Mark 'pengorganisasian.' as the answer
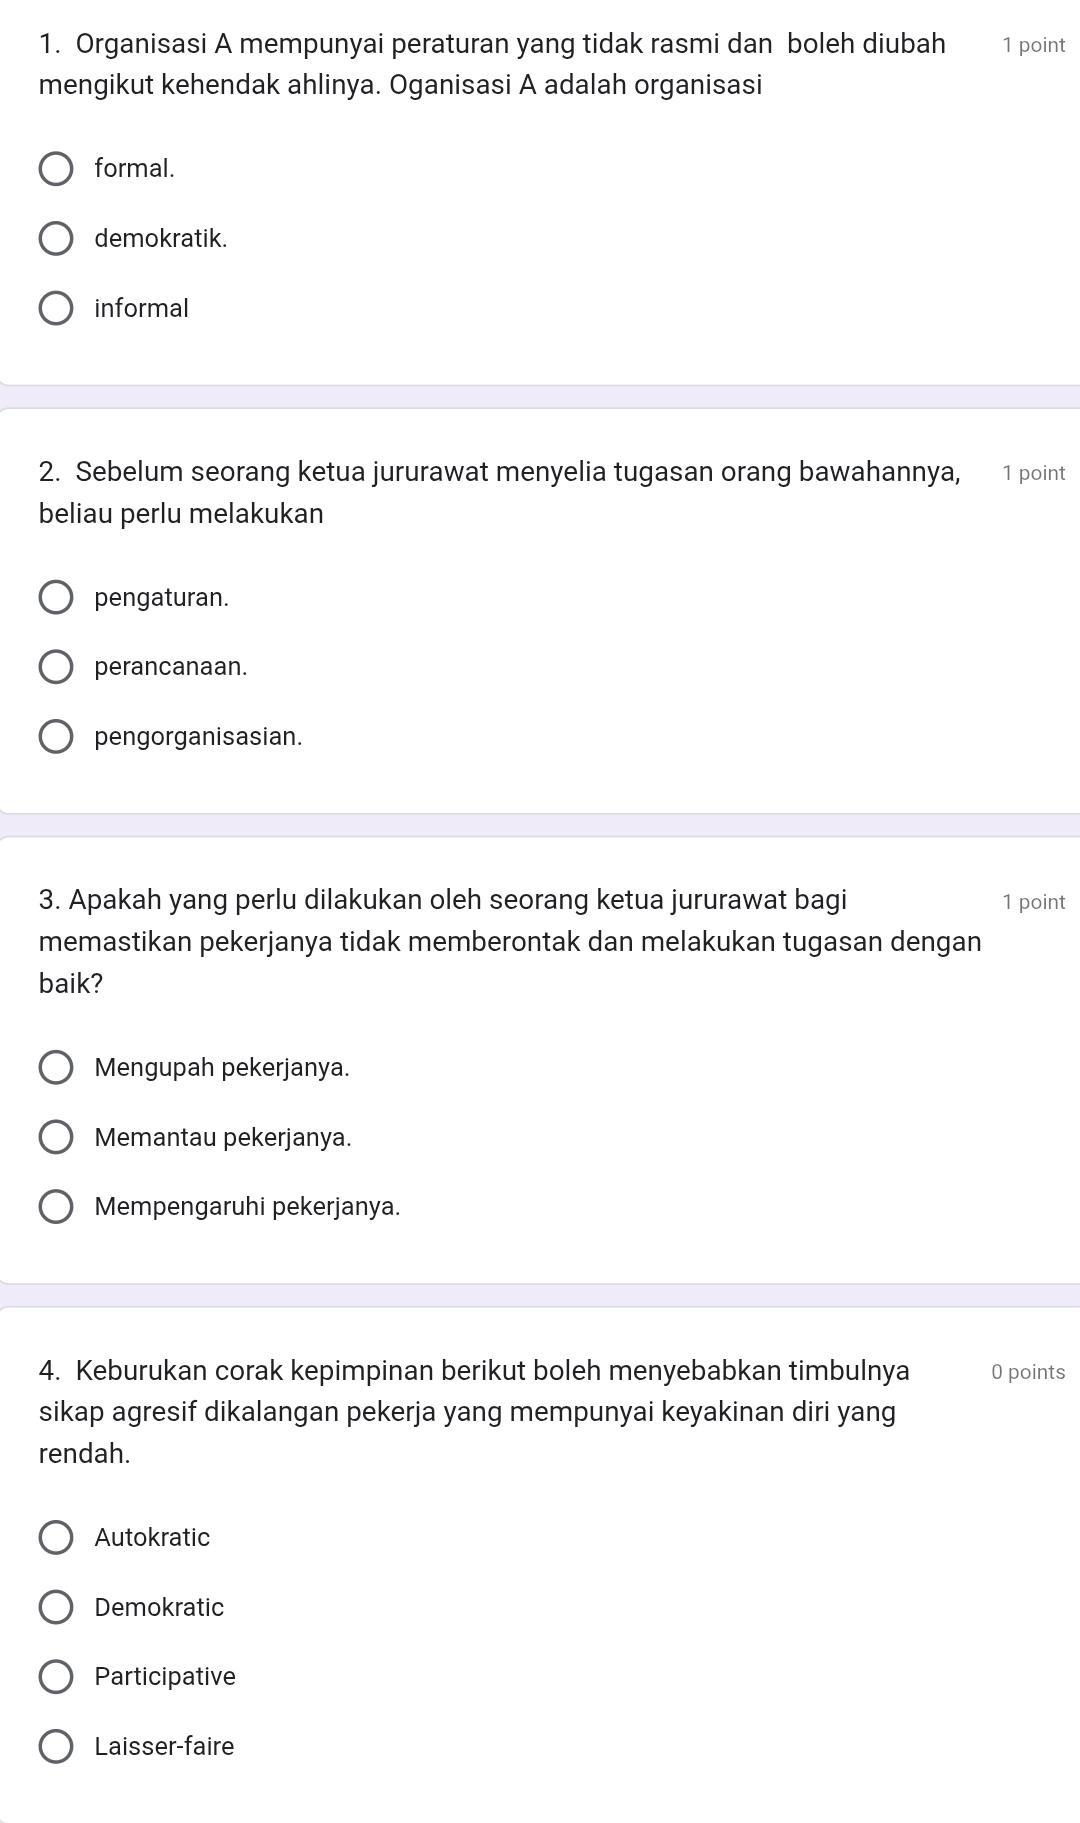Image resolution: width=1080 pixels, height=1823 pixels. point(56,737)
